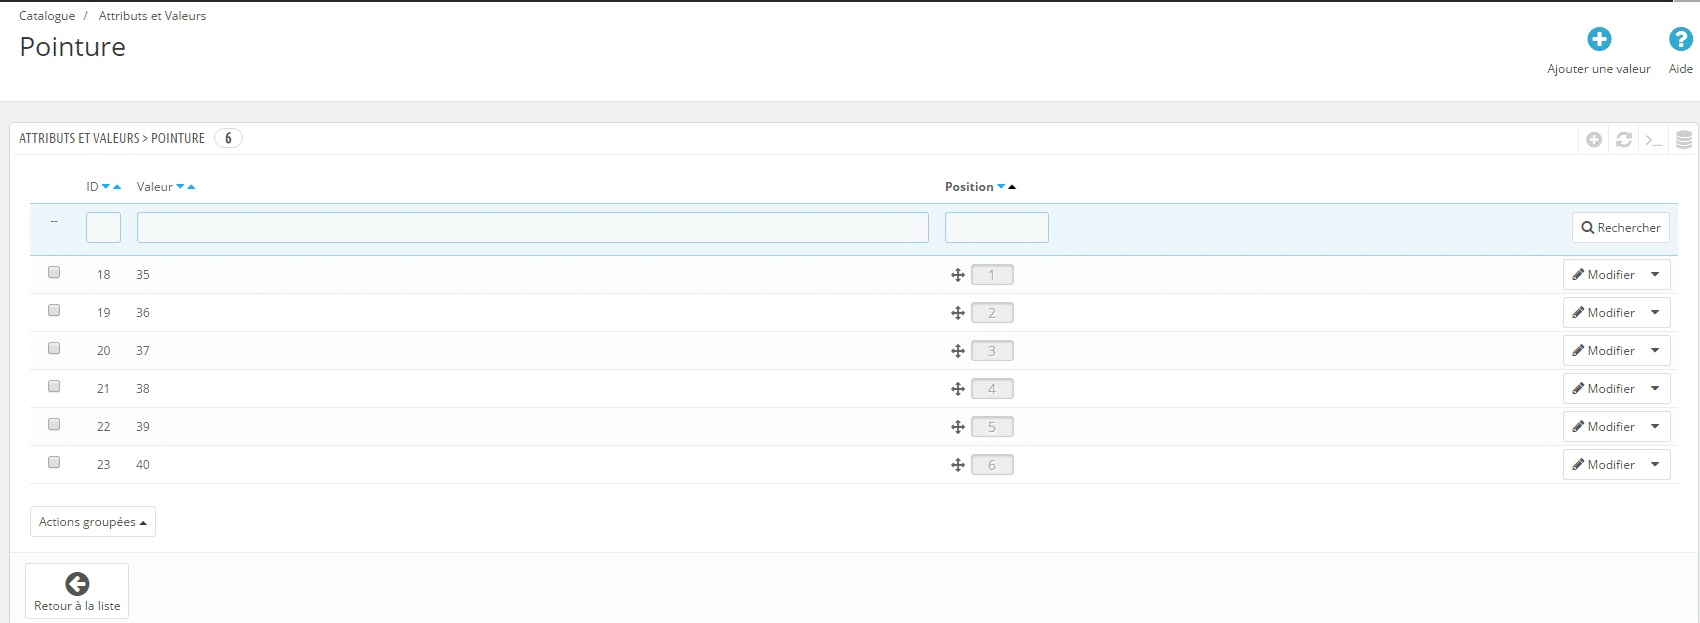Click the ID cell 18

[104, 275]
